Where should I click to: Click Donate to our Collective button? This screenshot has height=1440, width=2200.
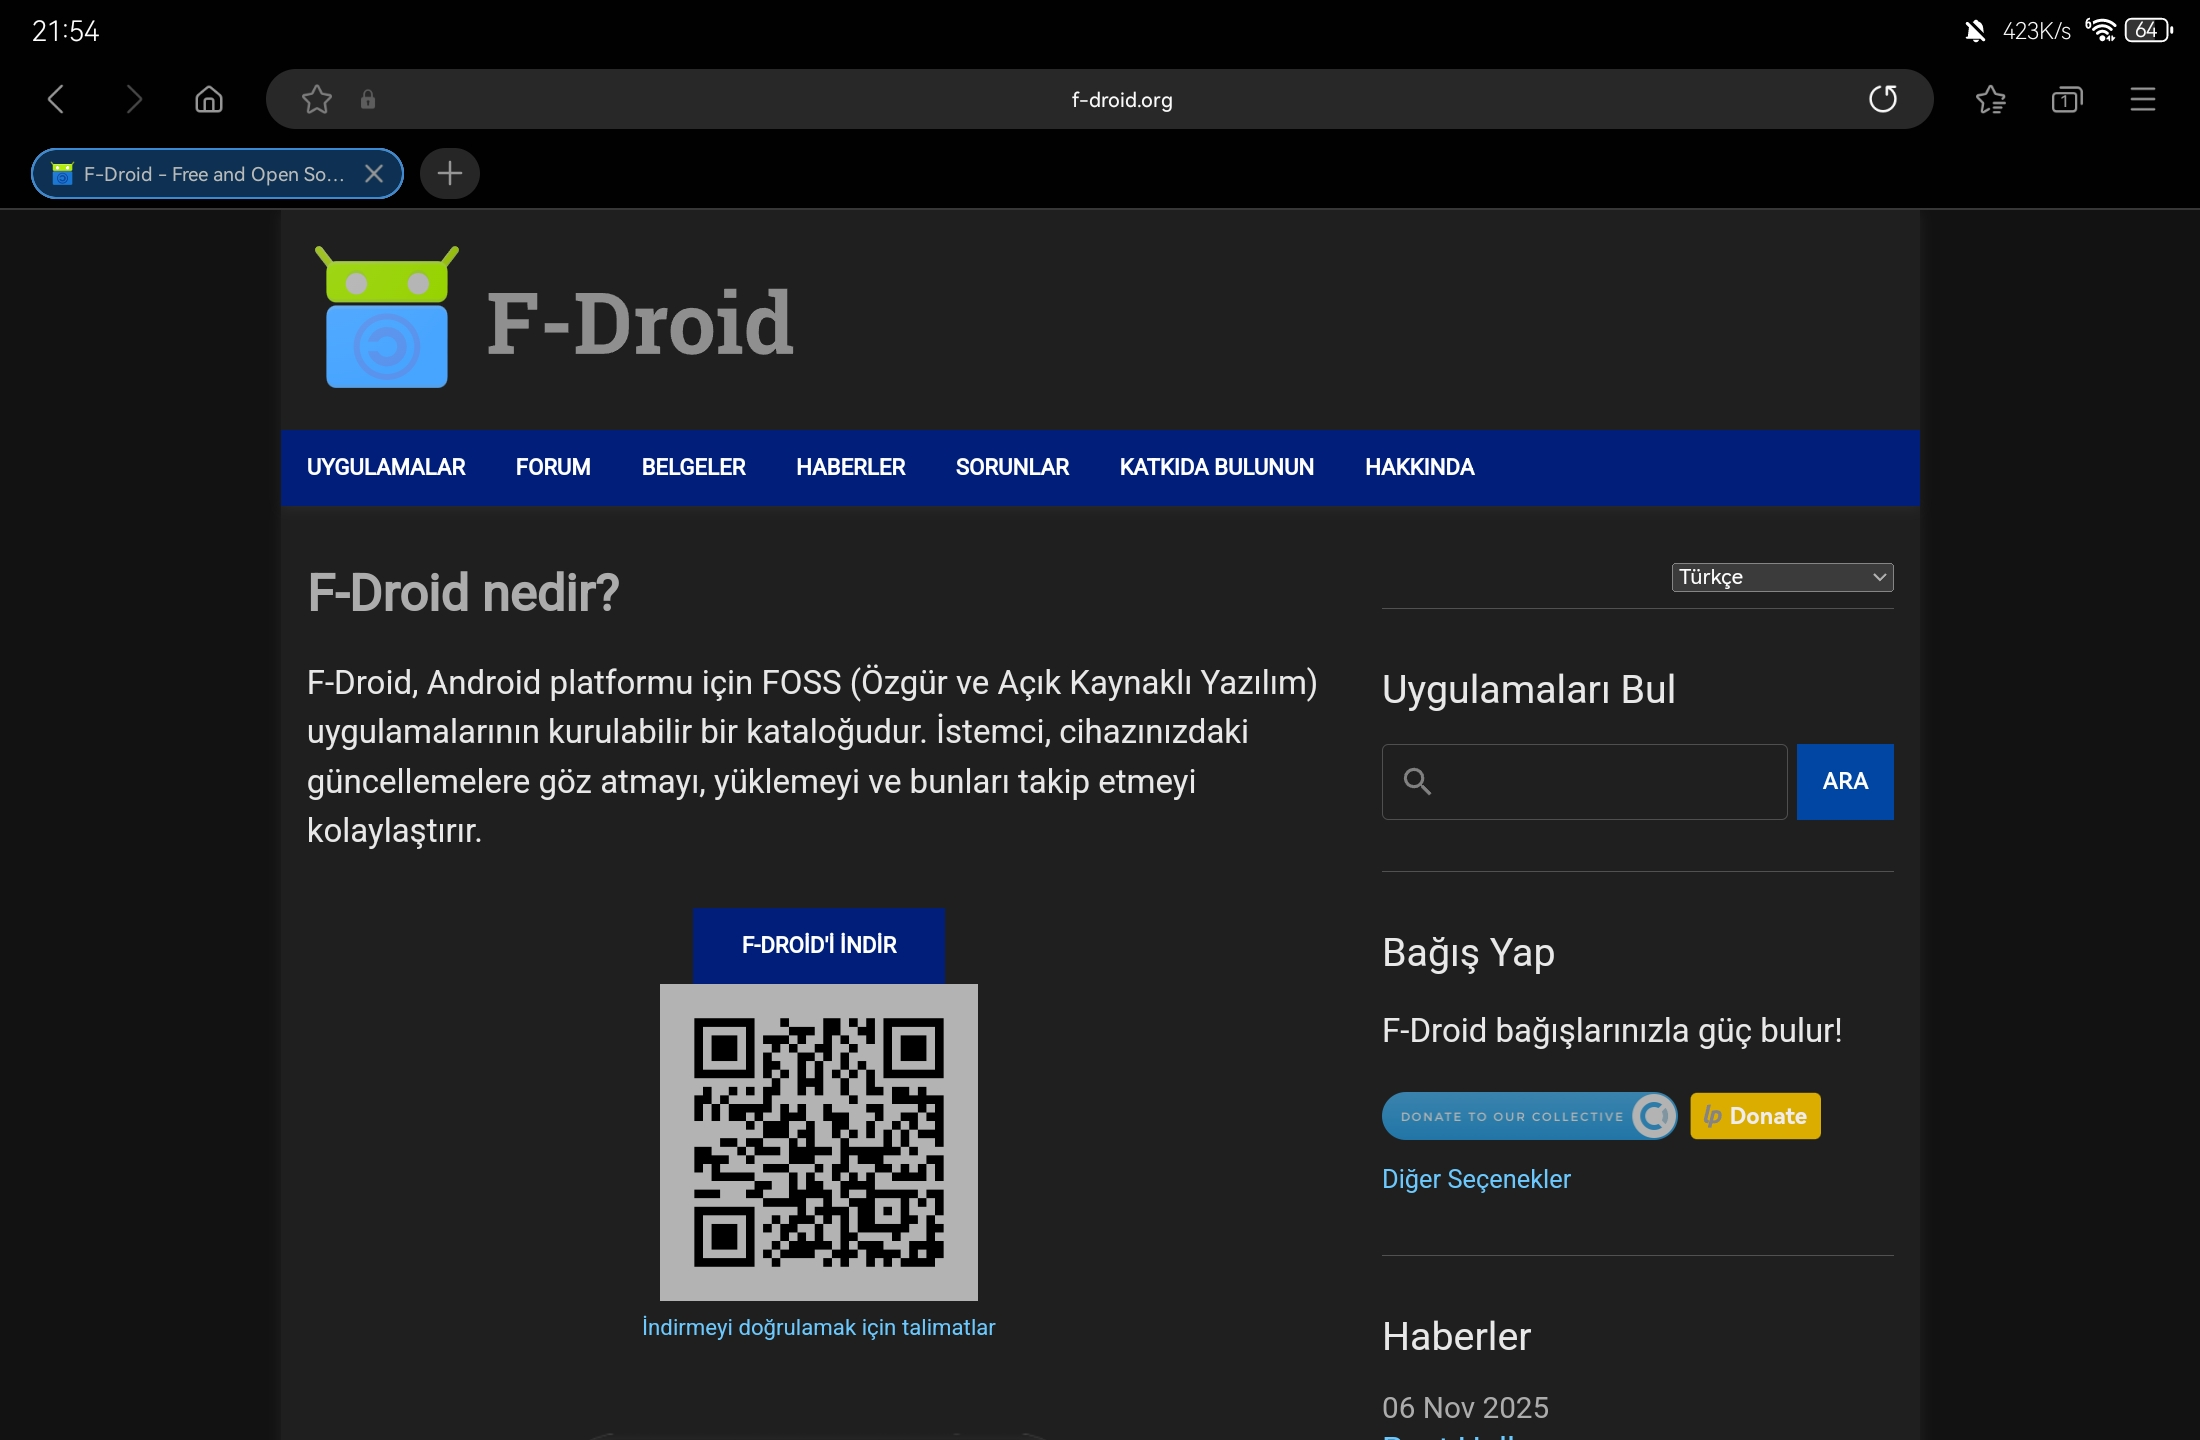point(1529,1116)
